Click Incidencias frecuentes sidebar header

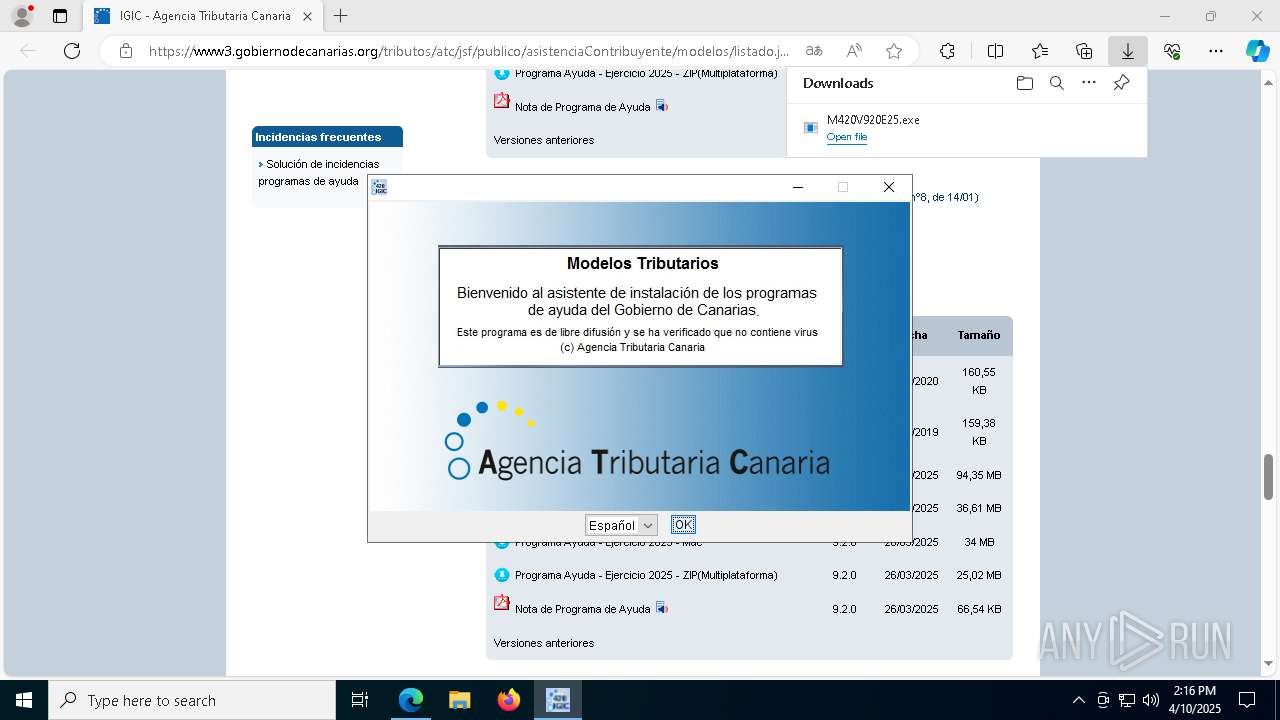327,137
